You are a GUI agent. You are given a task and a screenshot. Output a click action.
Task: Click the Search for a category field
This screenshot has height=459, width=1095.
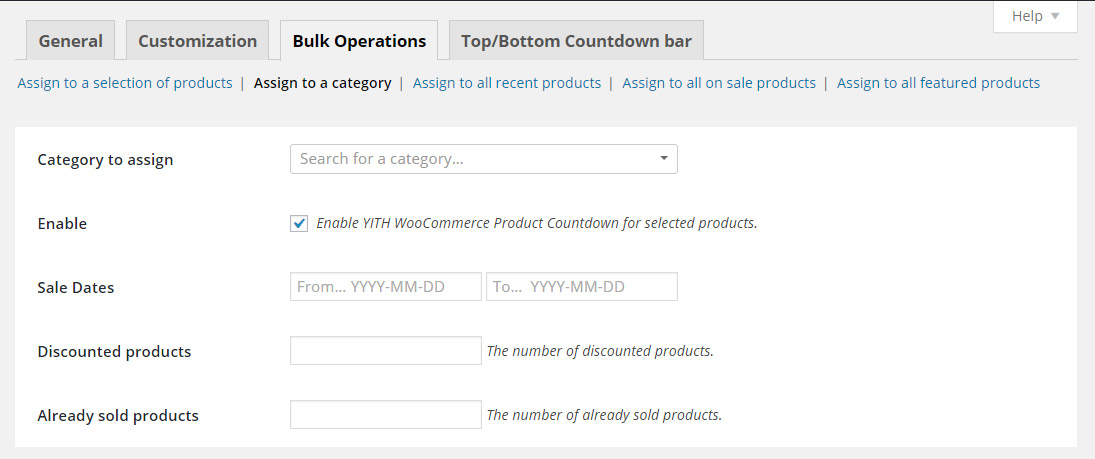pyautogui.click(x=470, y=159)
